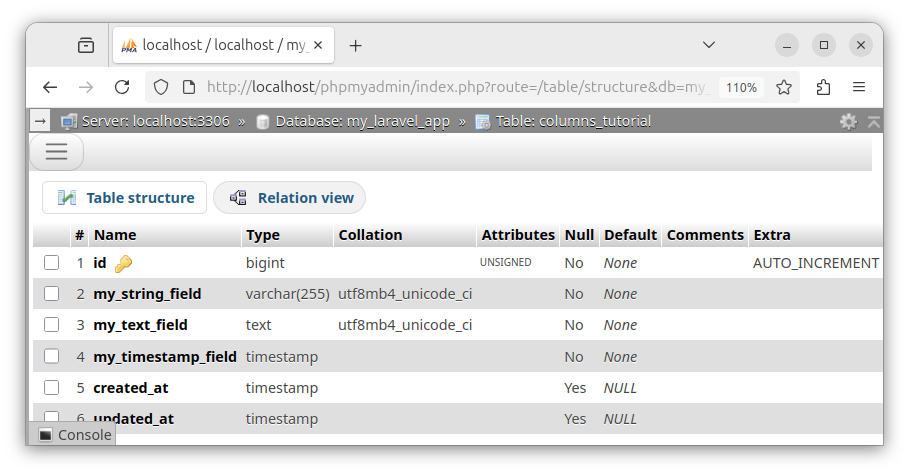Click the primary key icon beside id

coord(123,264)
